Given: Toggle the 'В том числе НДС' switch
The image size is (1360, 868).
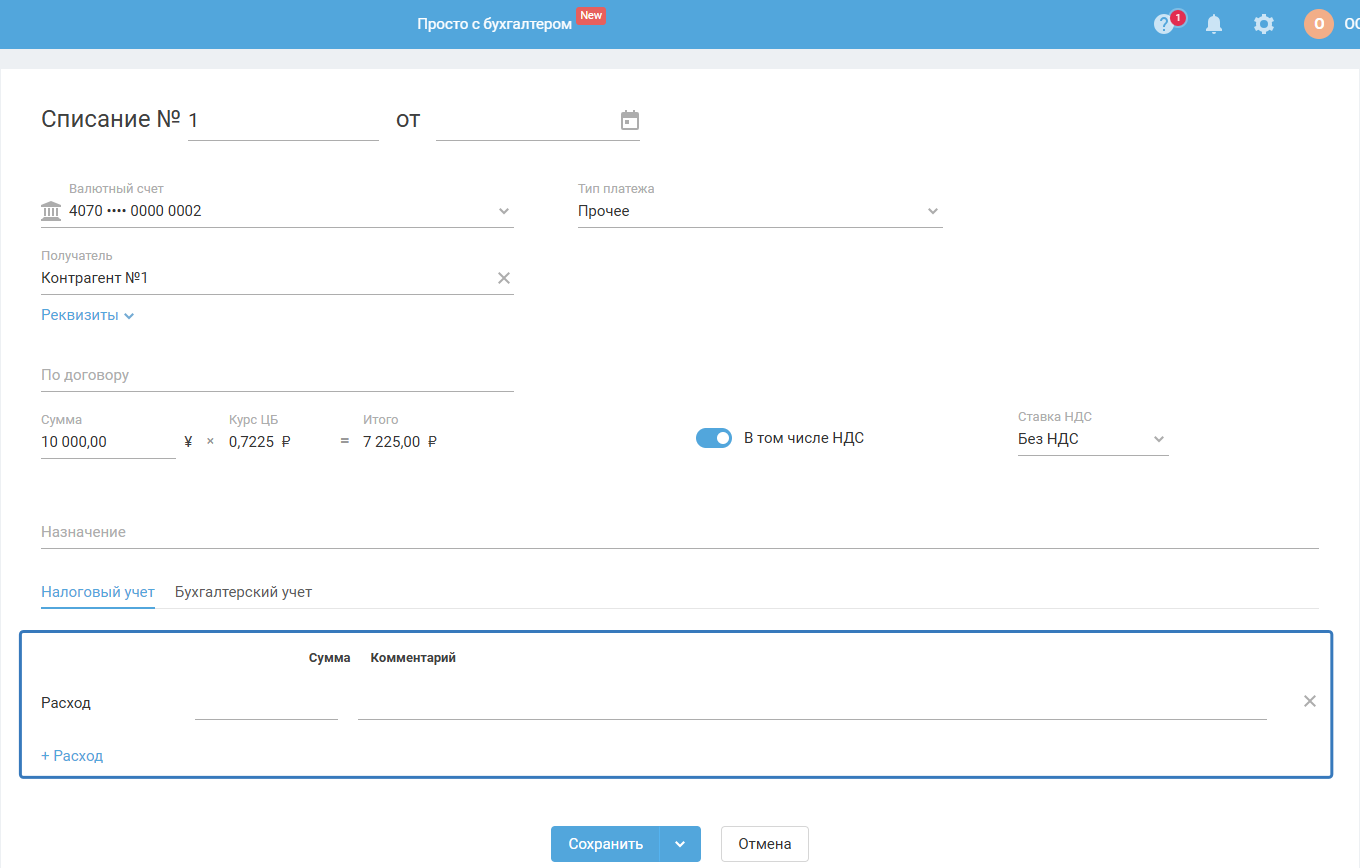Looking at the screenshot, I should pos(714,438).
